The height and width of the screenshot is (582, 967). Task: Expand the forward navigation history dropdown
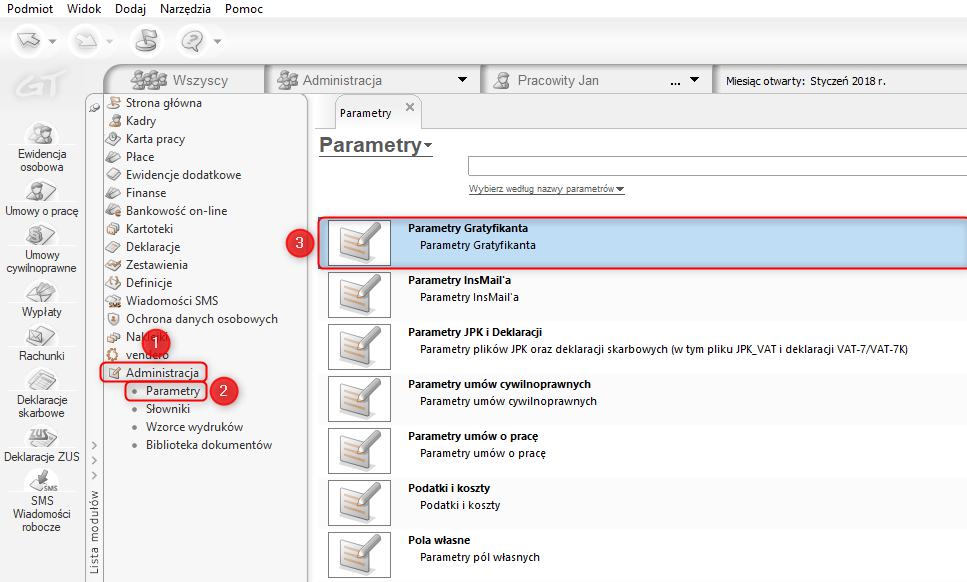click(109, 41)
